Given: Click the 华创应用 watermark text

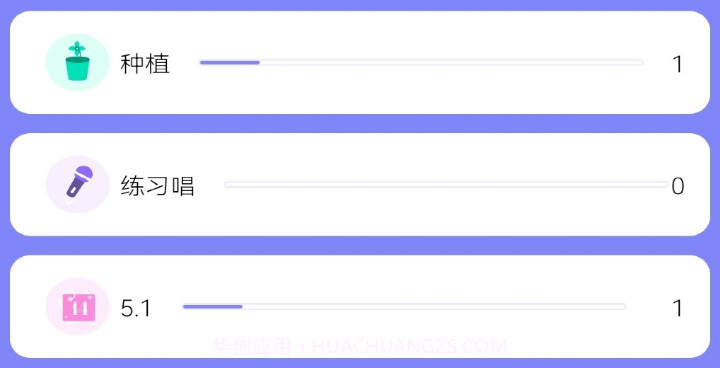Looking at the screenshot, I should (x=252, y=346).
